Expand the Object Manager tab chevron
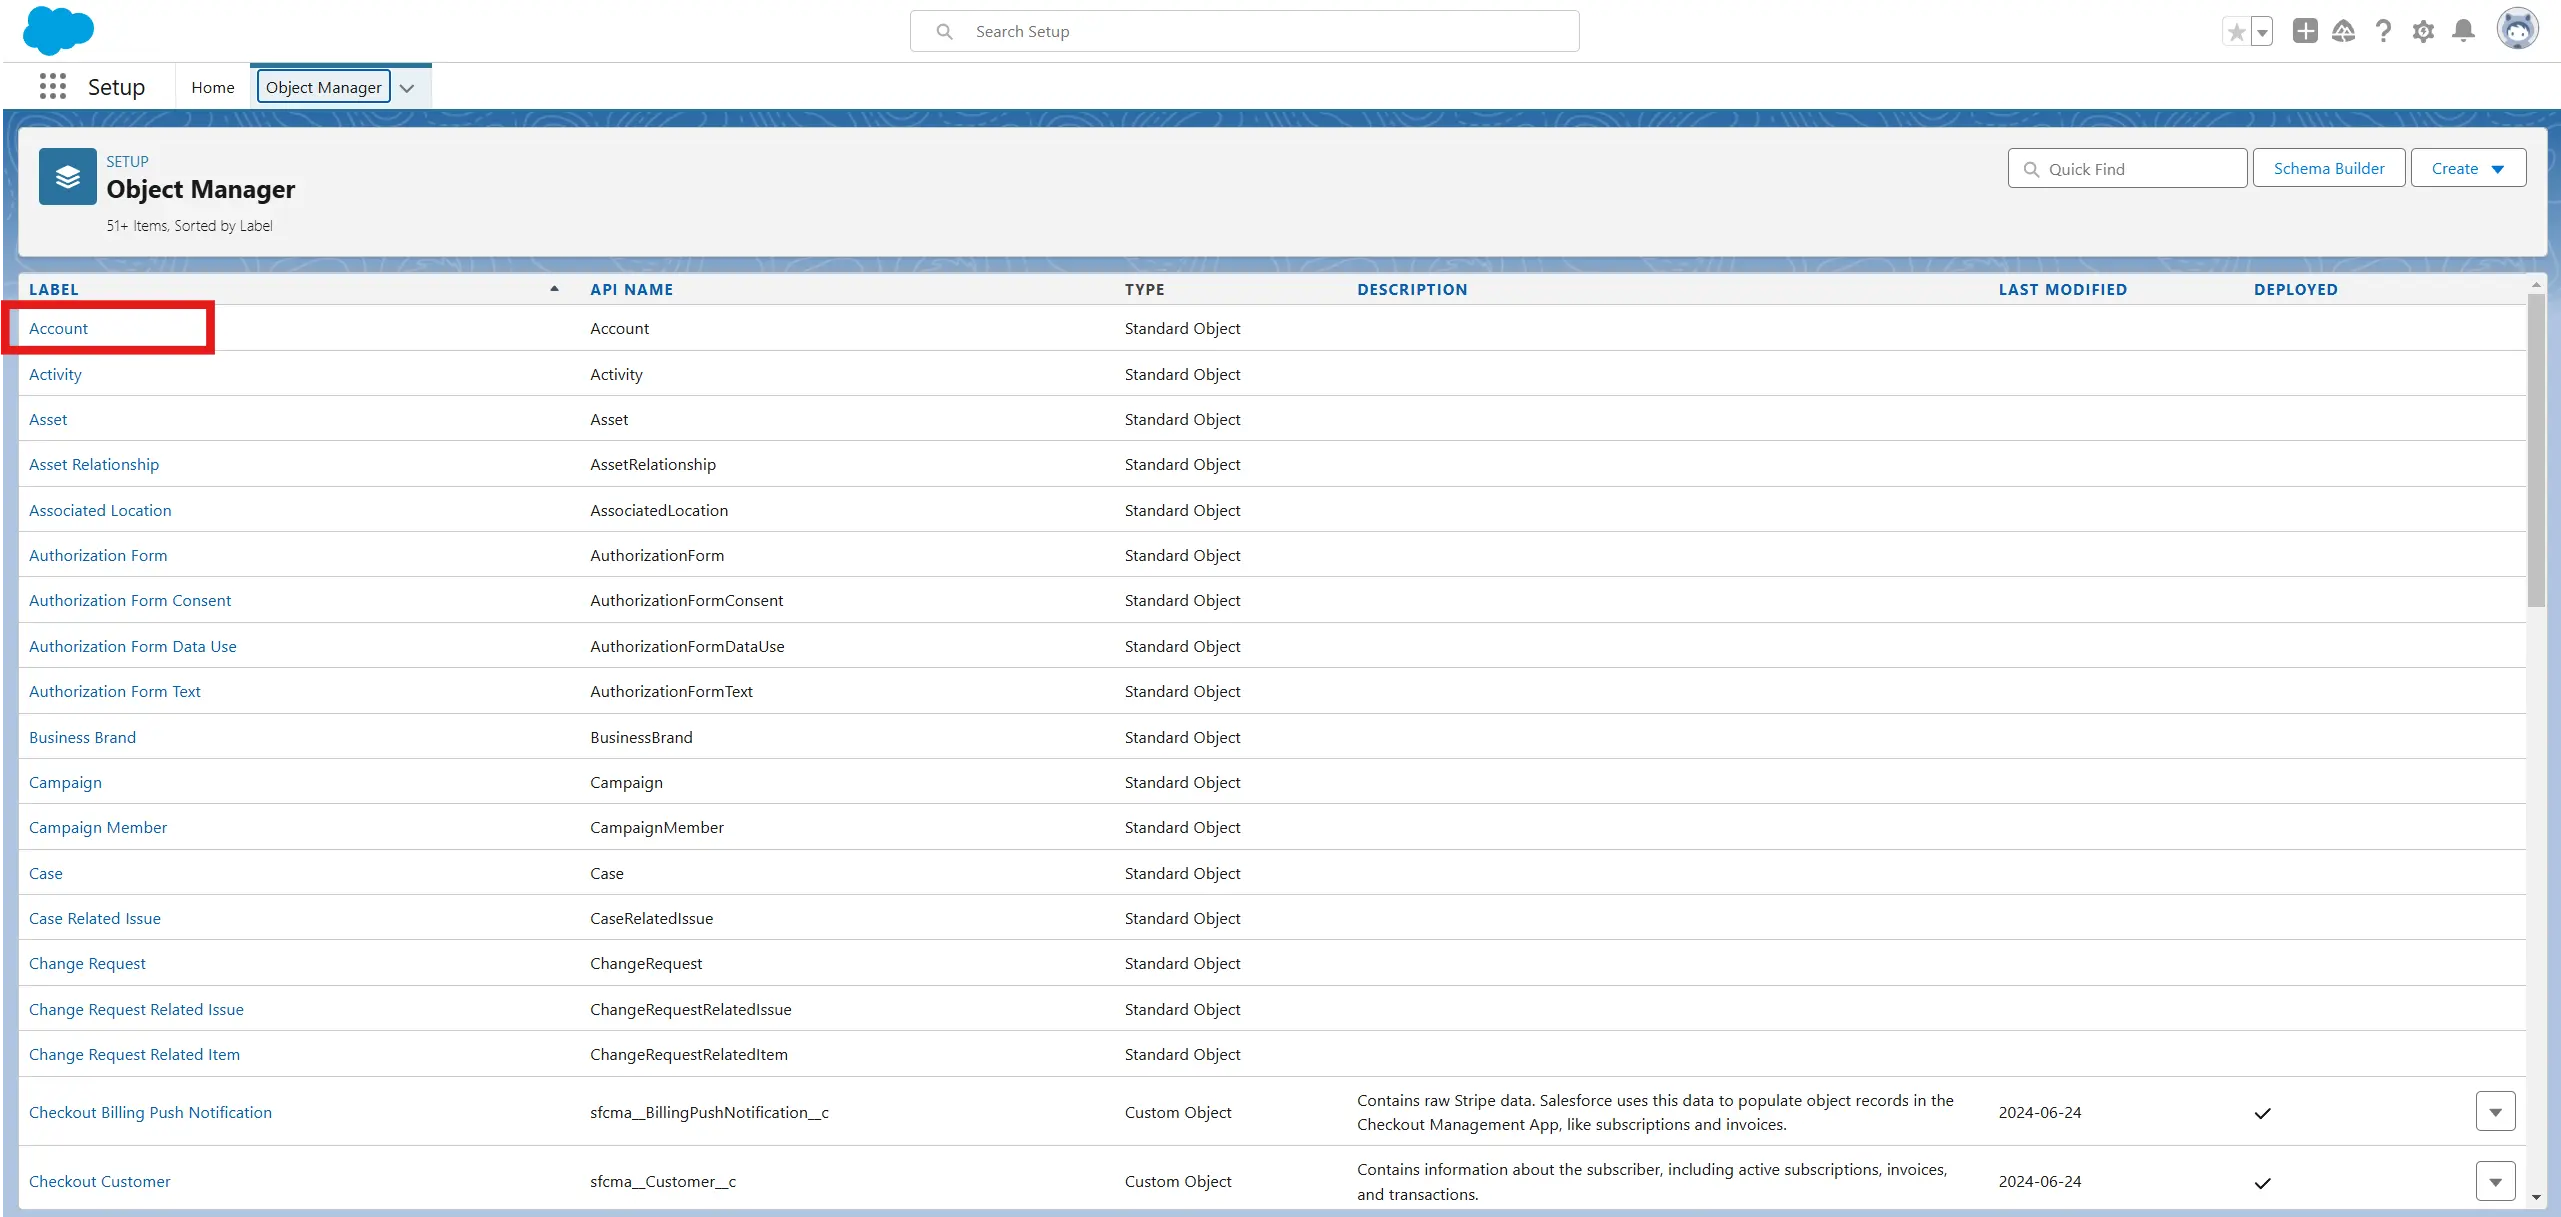This screenshot has height=1217, width=2561. tap(407, 88)
